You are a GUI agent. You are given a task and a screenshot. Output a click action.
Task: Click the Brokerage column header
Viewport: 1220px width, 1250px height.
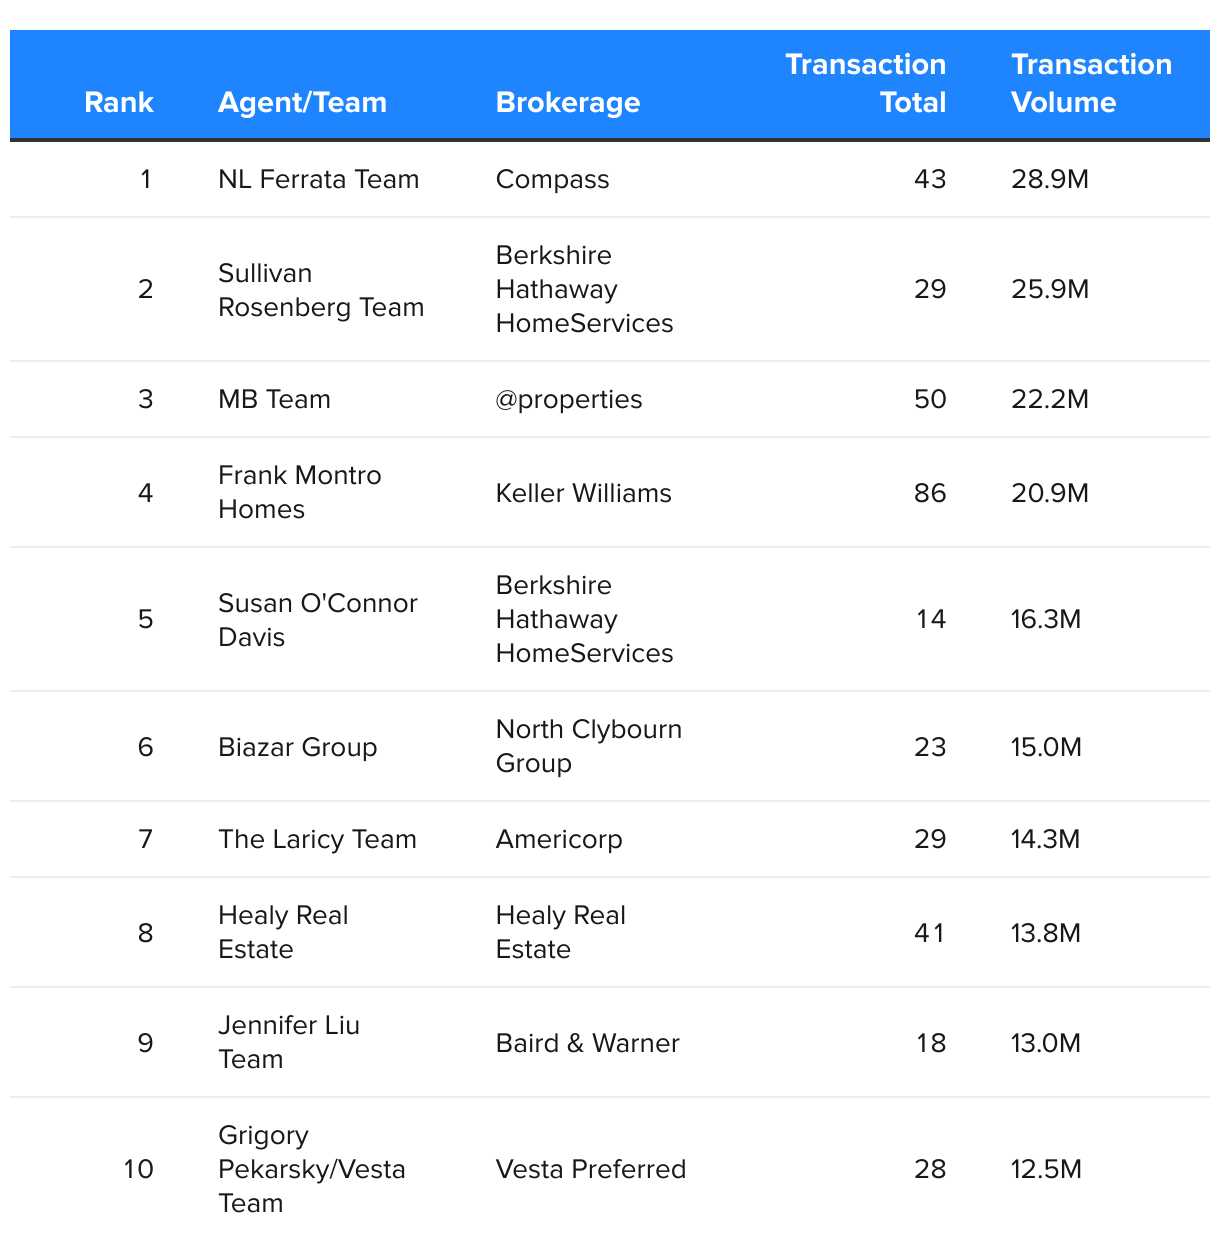click(x=568, y=102)
